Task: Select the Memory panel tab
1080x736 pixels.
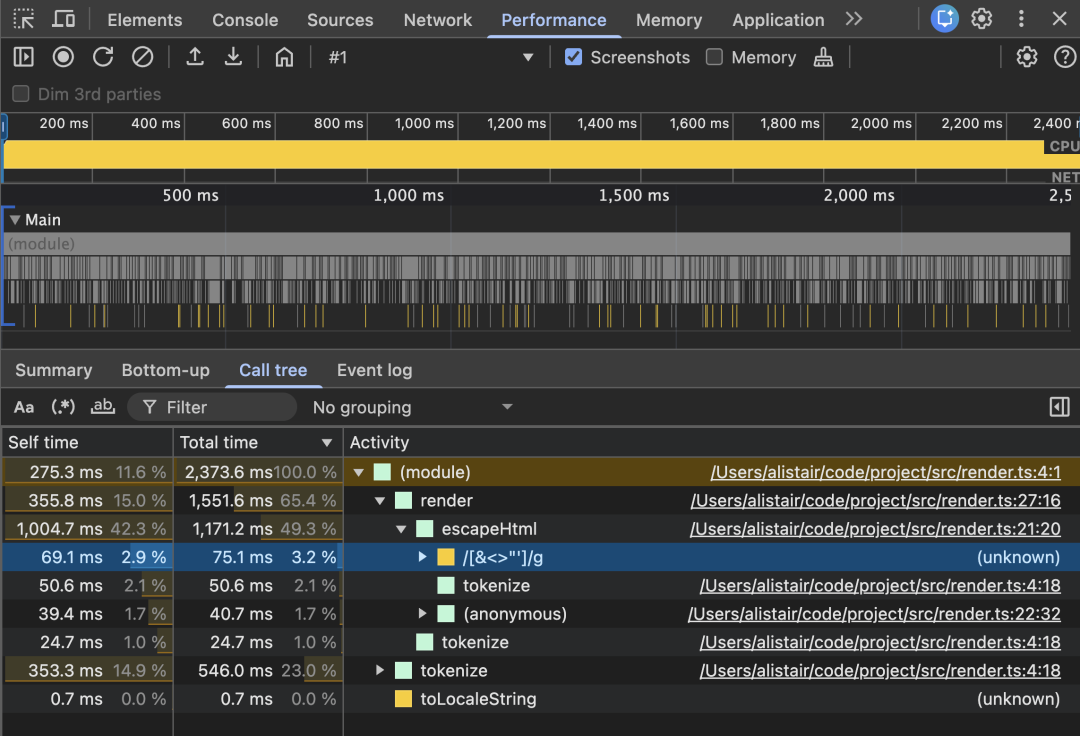Action: click(669, 20)
